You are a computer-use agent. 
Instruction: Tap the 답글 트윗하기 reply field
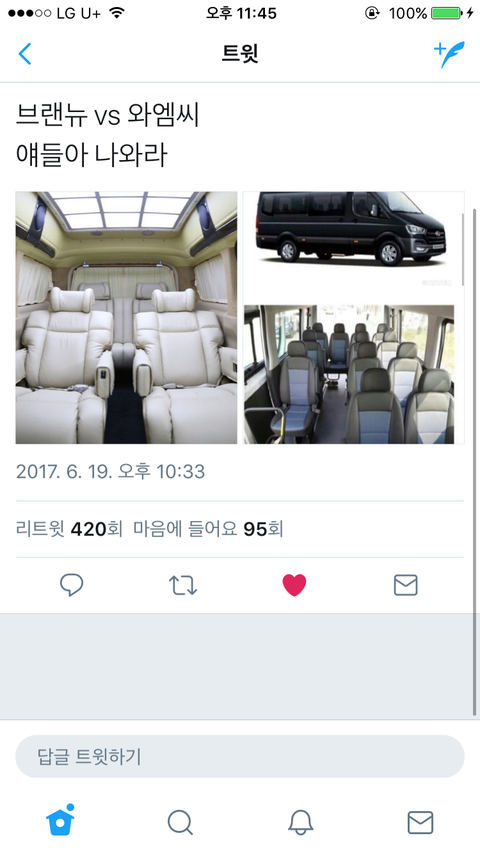click(x=240, y=757)
